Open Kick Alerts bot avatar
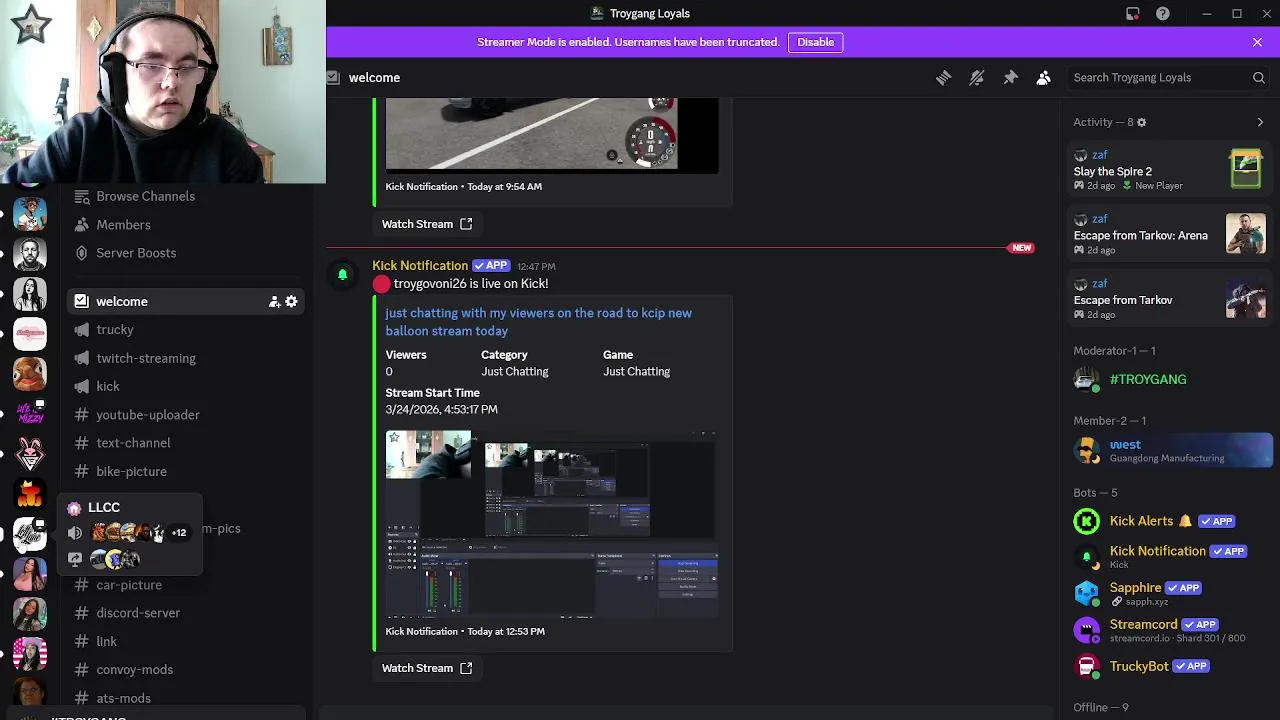Viewport: 1280px width, 720px height. (1086, 521)
